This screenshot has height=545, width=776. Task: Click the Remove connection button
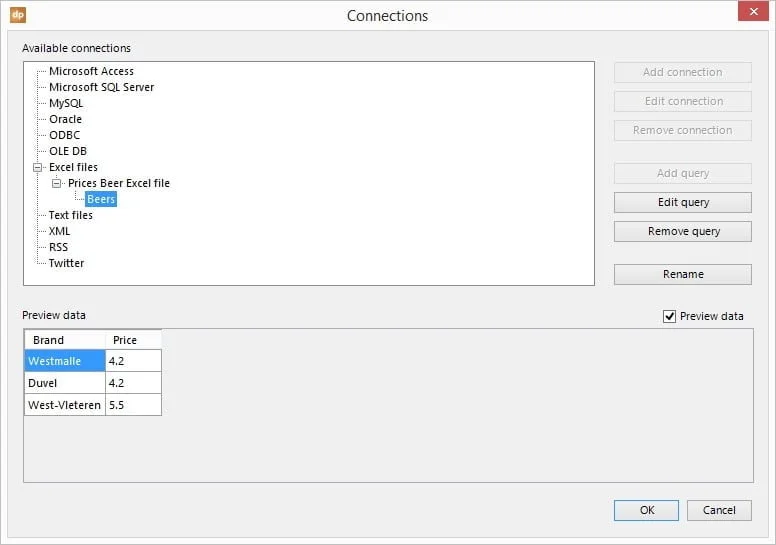[682, 131]
